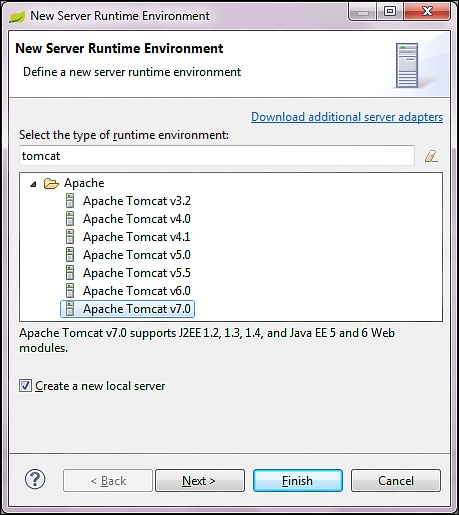459x515 pixels.
Task: Maximize the dialog window
Action: [390, 12]
